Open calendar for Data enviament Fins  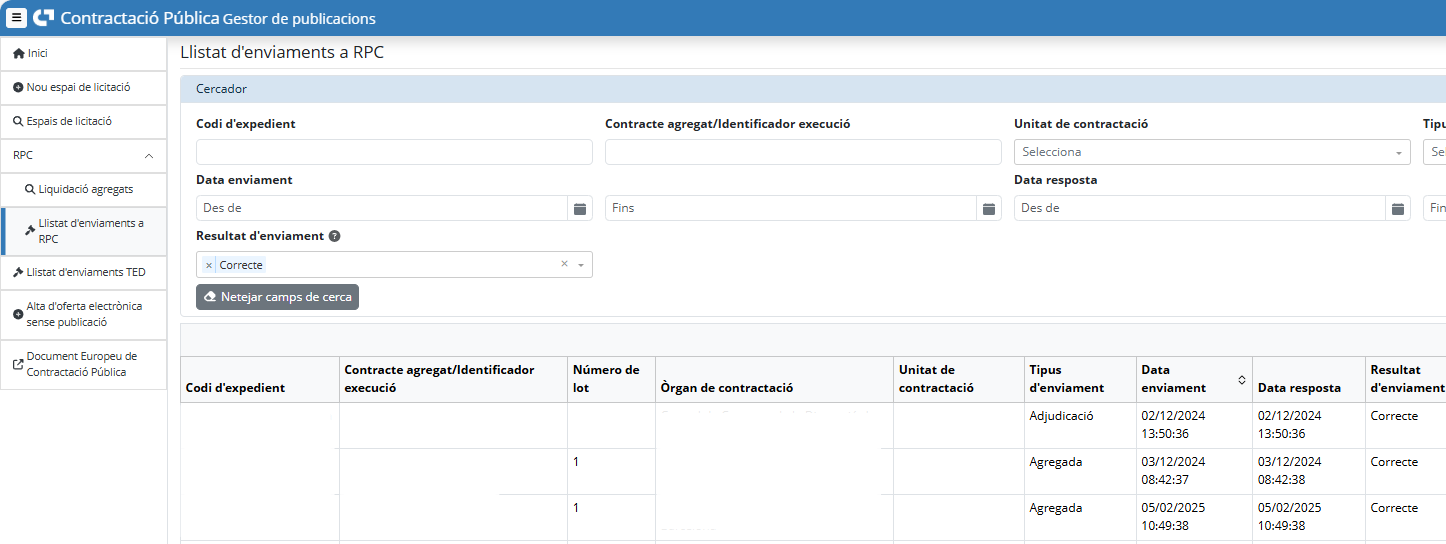(x=989, y=208)
